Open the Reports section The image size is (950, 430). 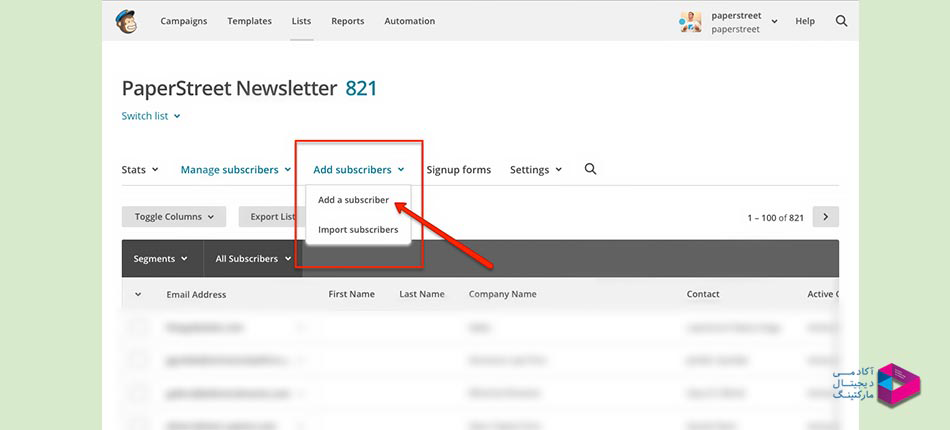click(348, 21)
